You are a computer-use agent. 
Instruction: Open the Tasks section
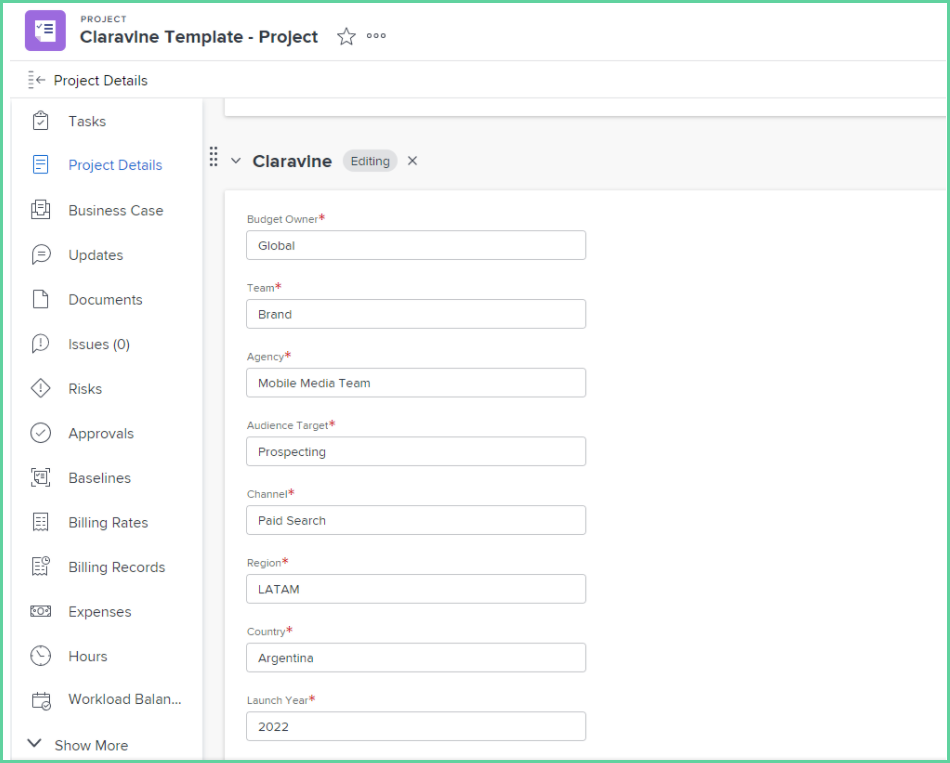pos(87,121)
